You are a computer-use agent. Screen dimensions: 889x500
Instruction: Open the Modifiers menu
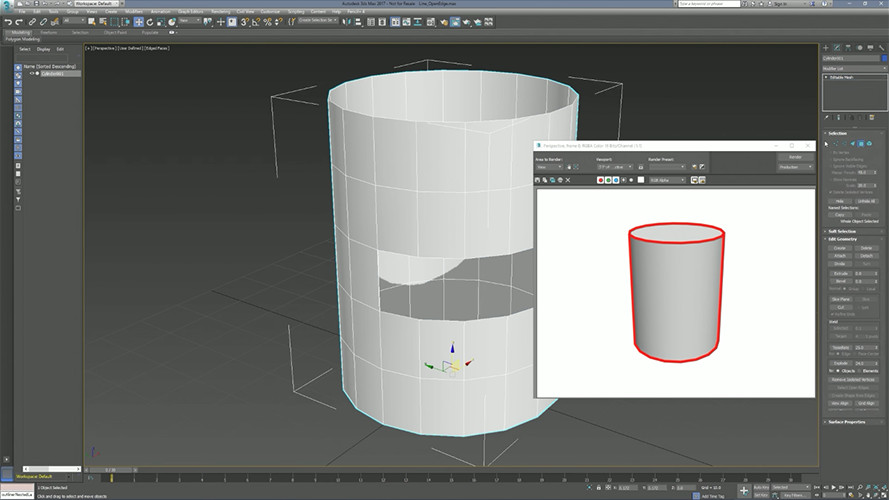pyautogui.click(x=134, y=11)
